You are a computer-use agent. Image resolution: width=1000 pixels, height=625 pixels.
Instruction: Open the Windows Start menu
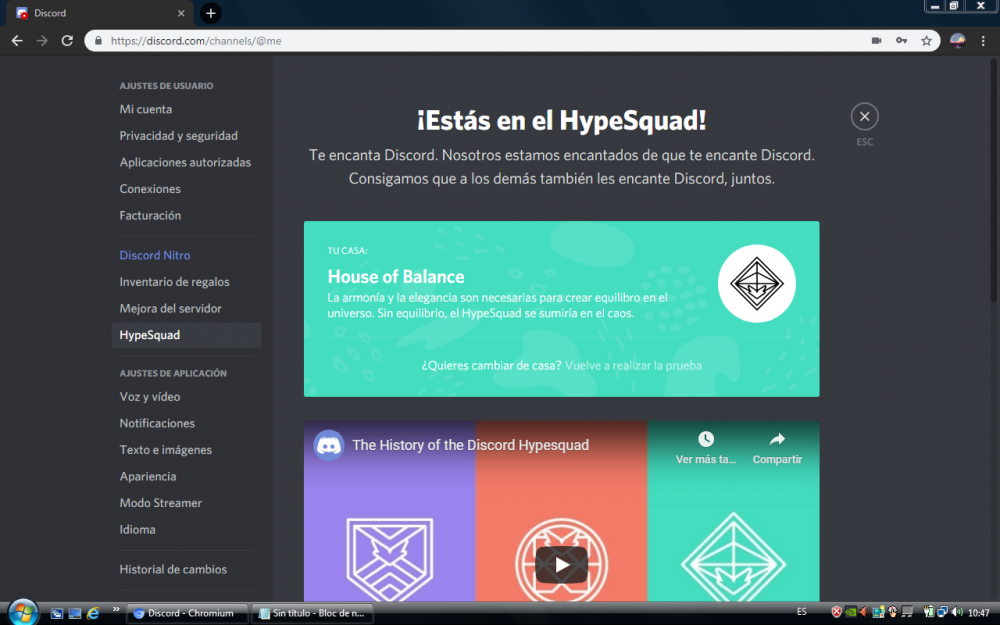[22, 612]
